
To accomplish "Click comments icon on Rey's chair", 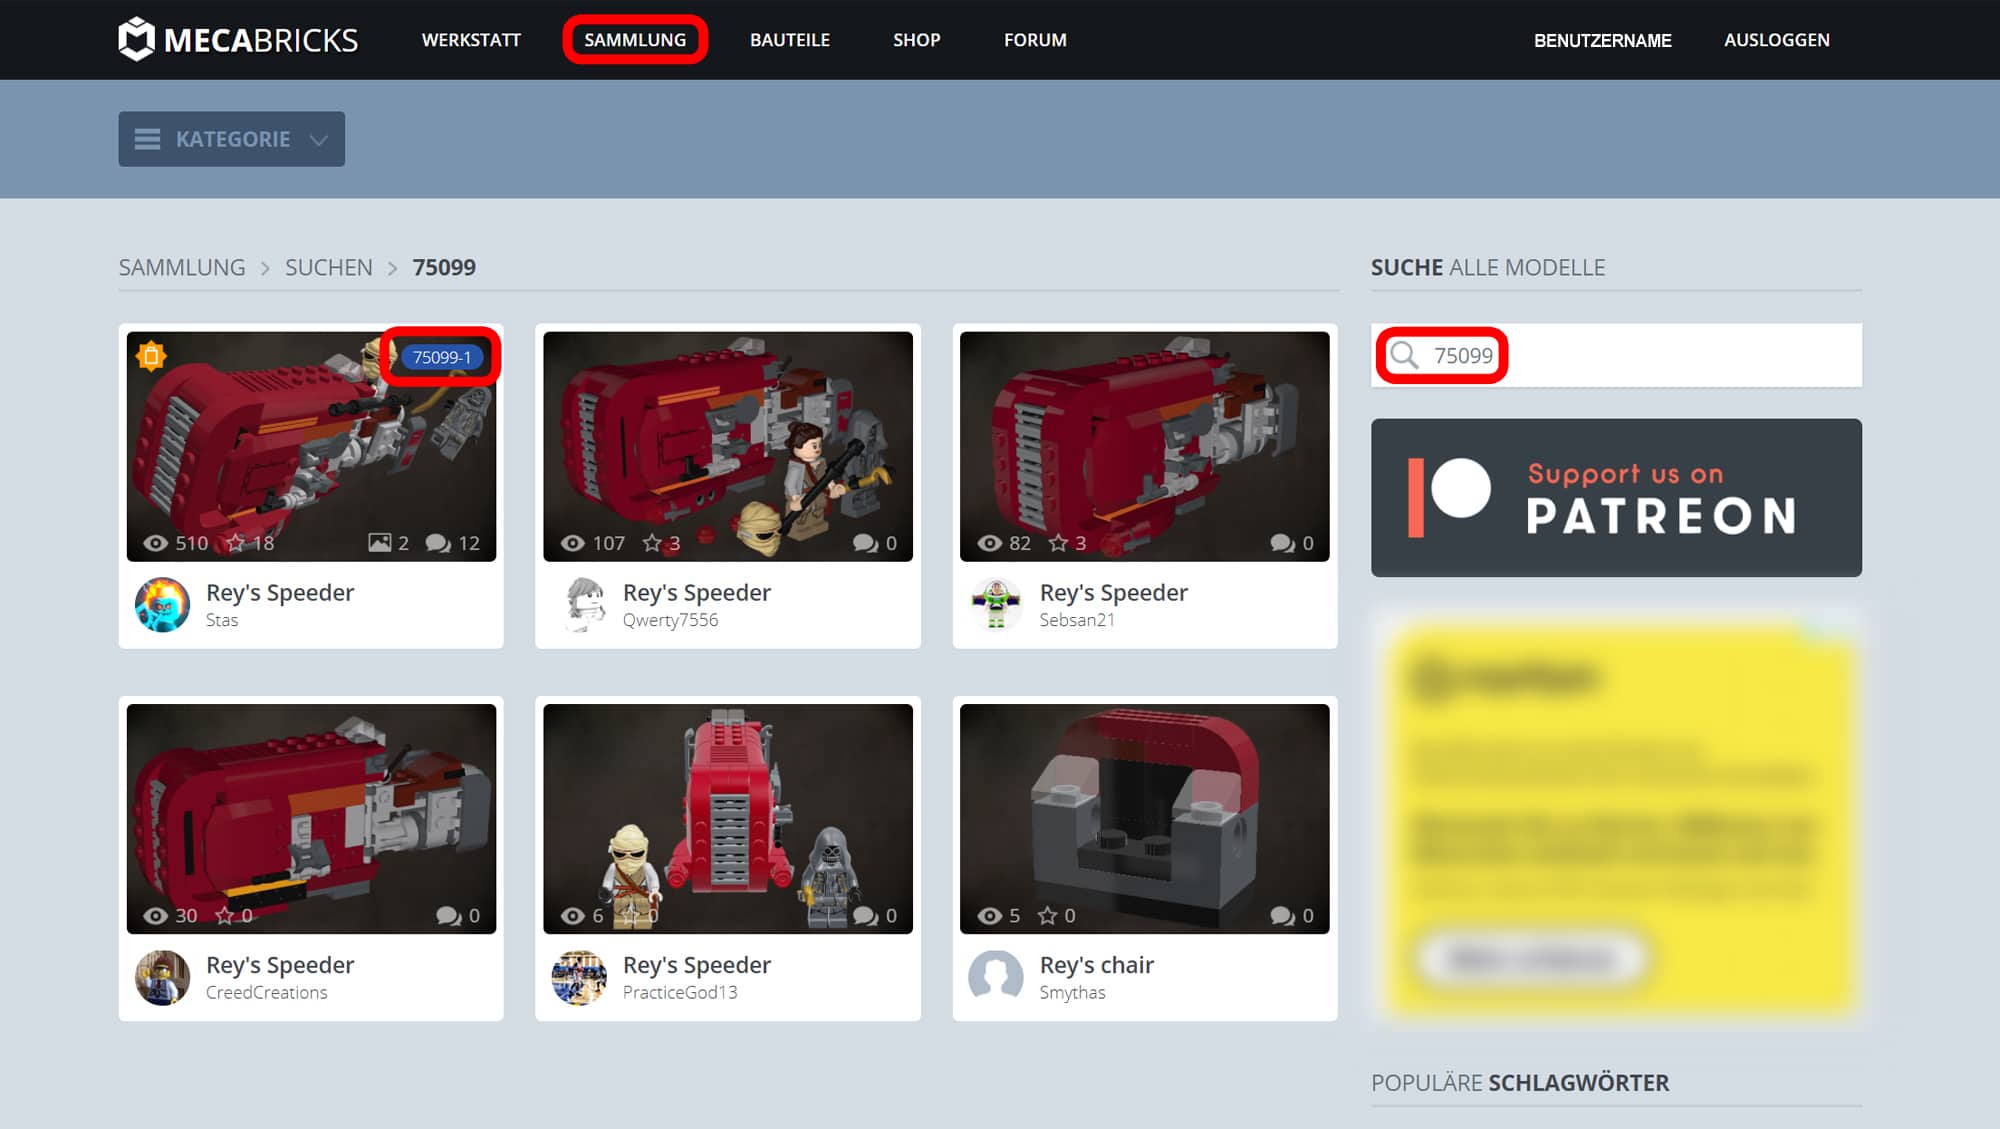I will (1282, 916).
